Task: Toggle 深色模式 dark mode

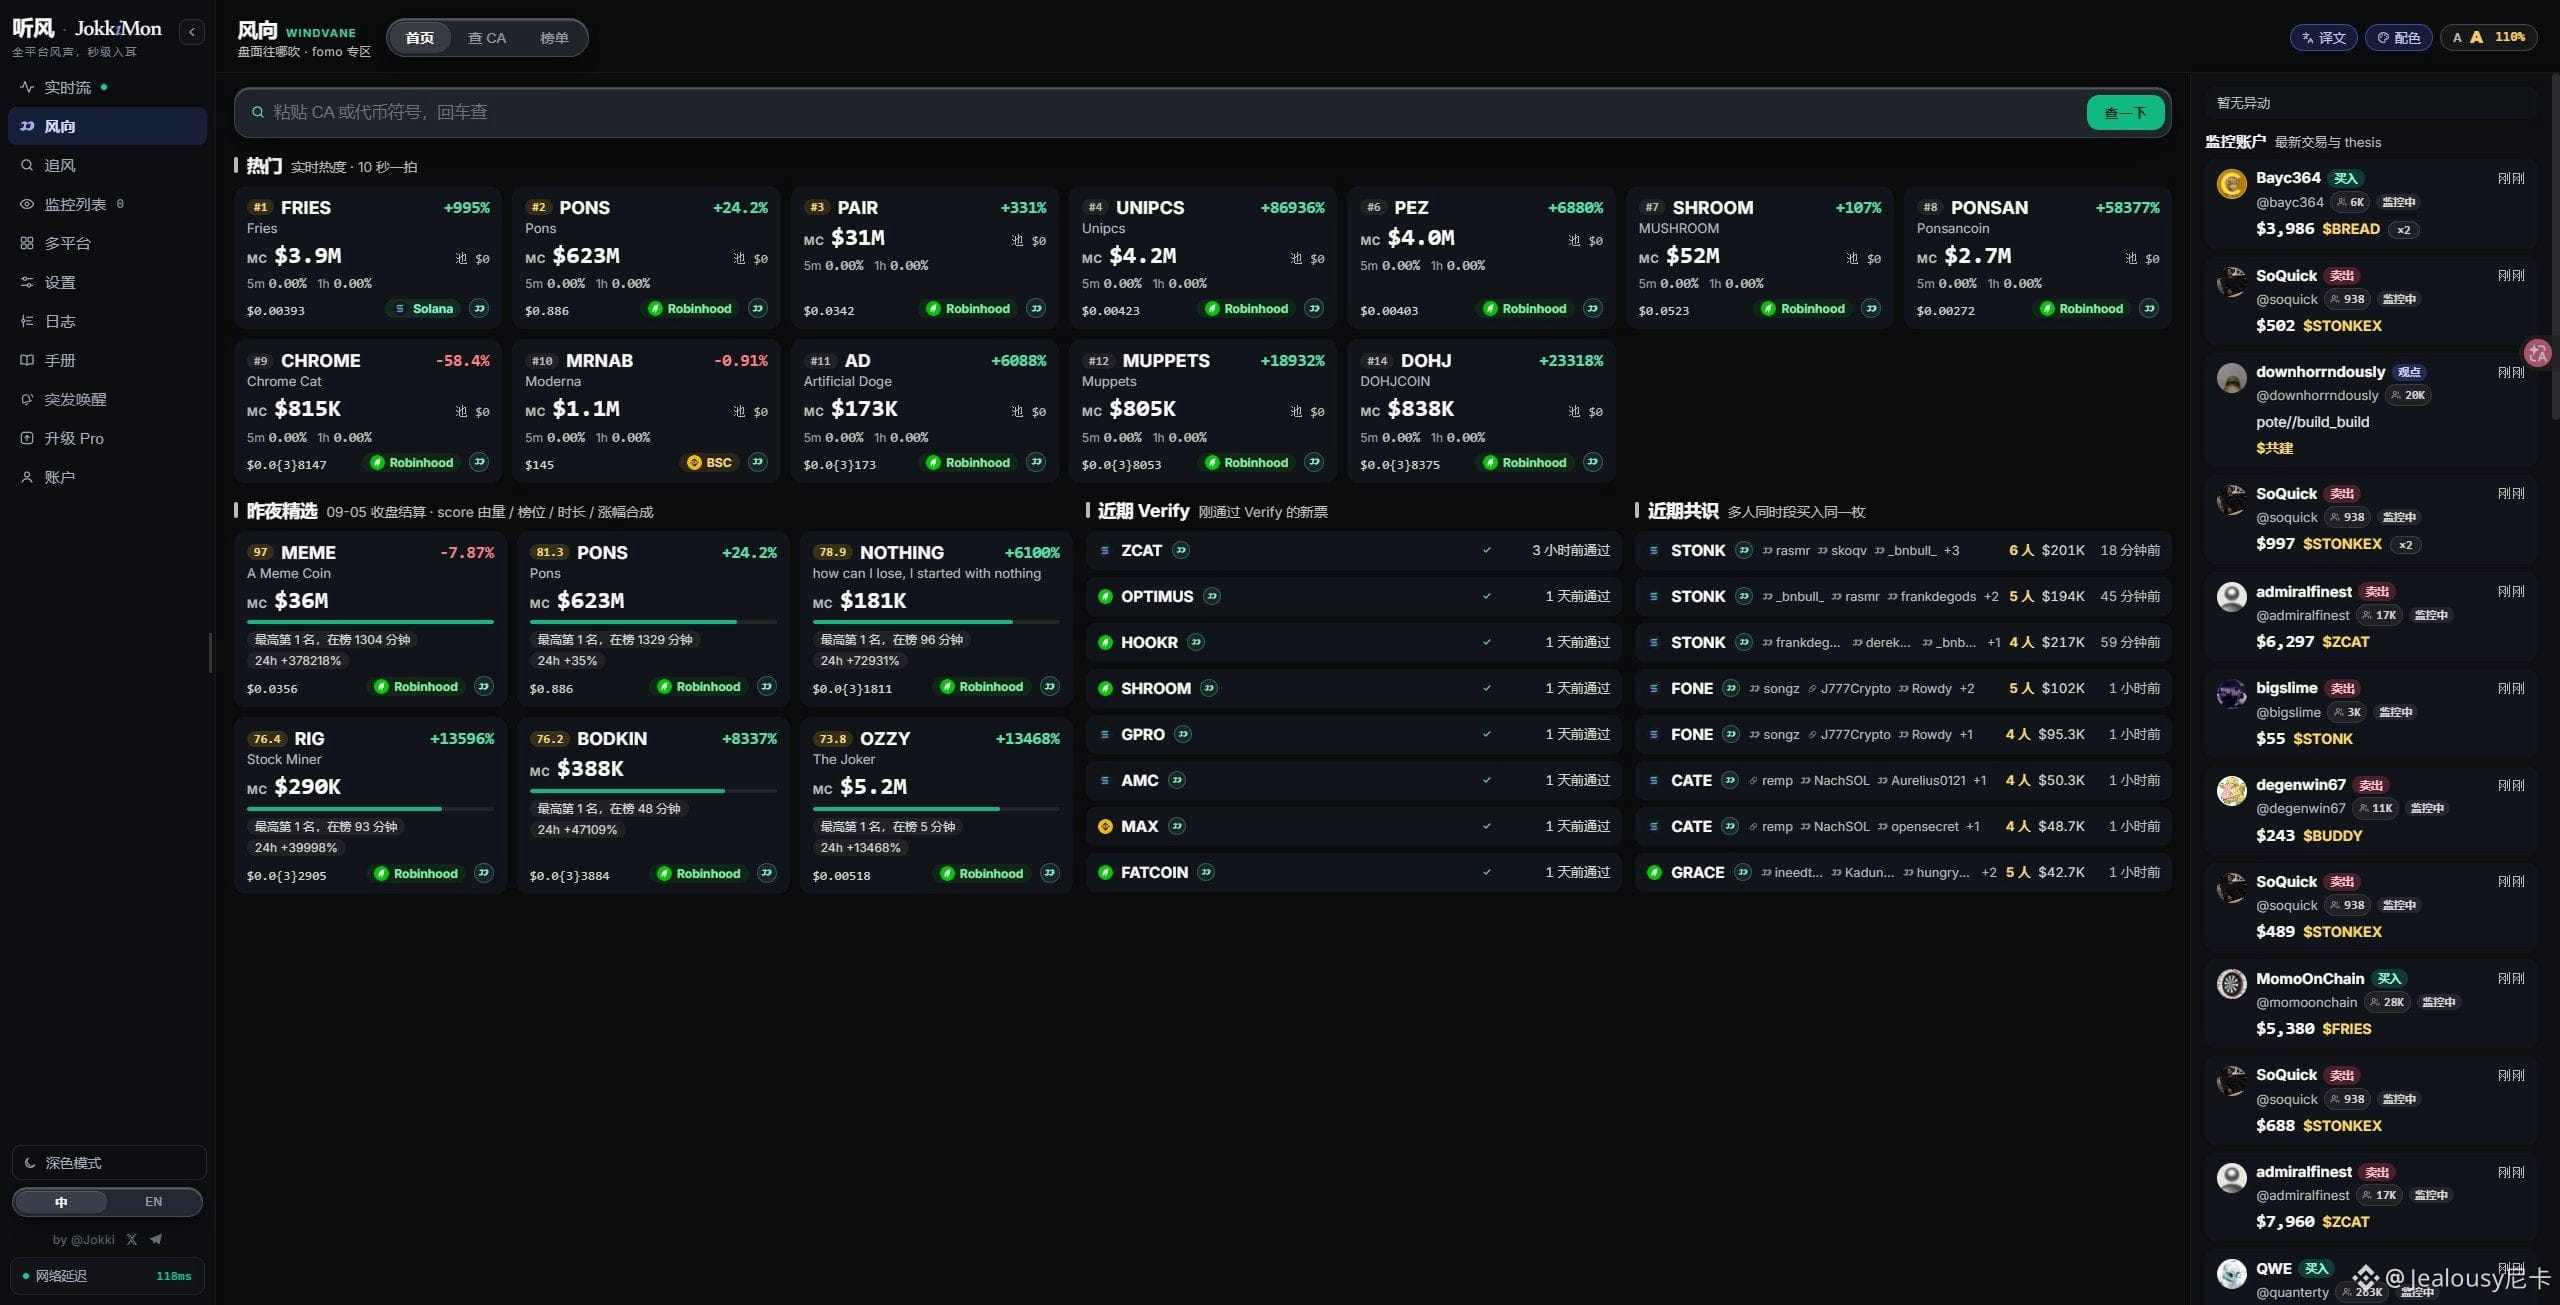Action: pos(109,1163)
